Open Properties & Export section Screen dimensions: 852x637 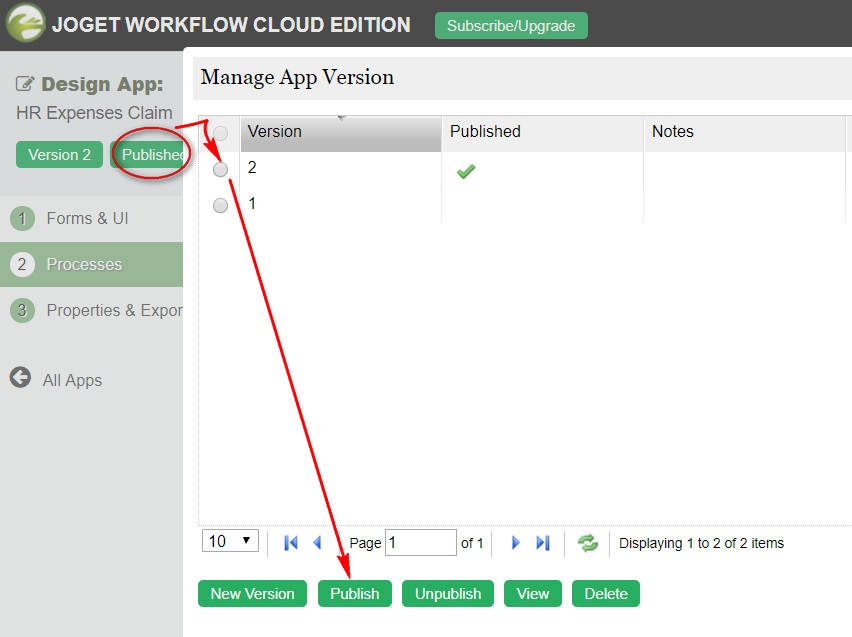coord(91,310)
